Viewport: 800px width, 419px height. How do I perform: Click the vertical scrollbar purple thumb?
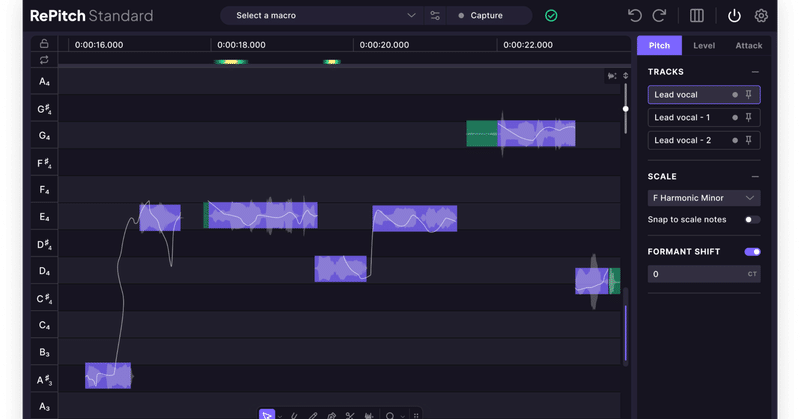(x=626, y=334)
